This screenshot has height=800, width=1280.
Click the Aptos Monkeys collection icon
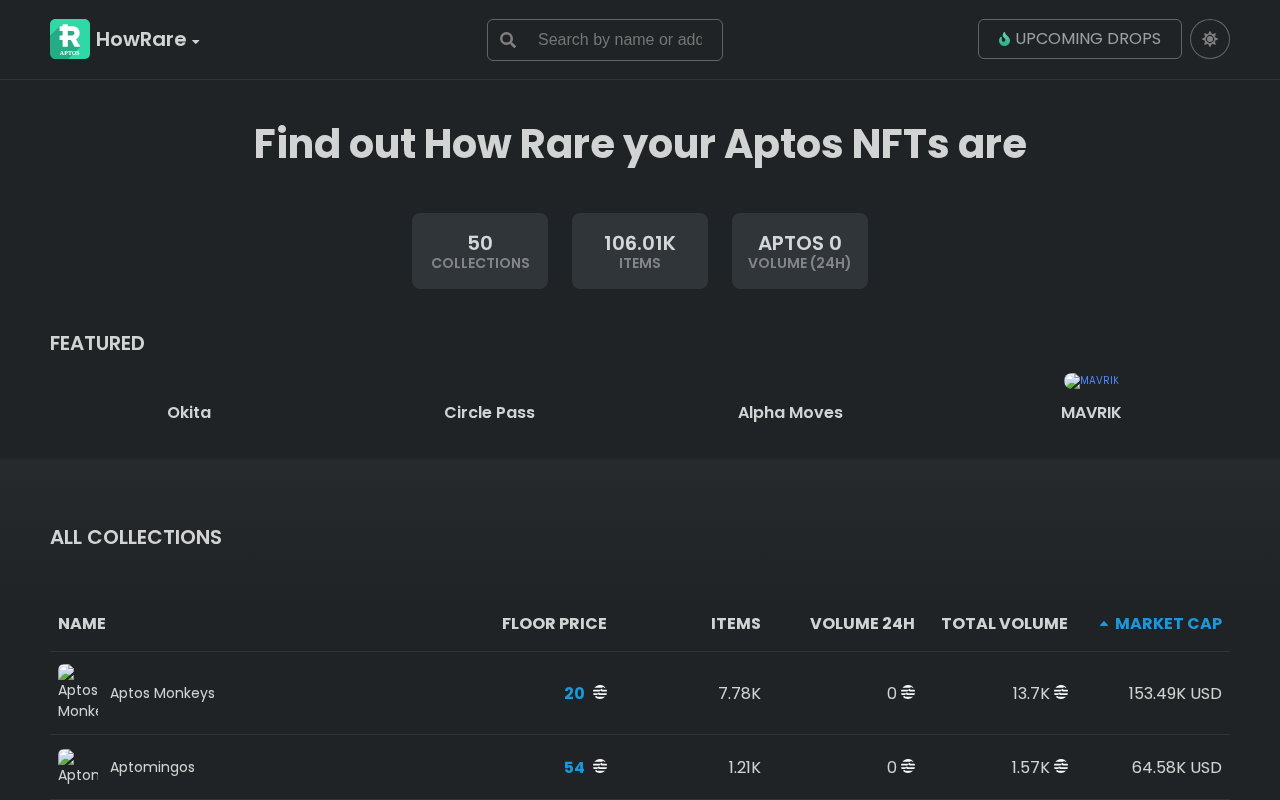(78, 692)
